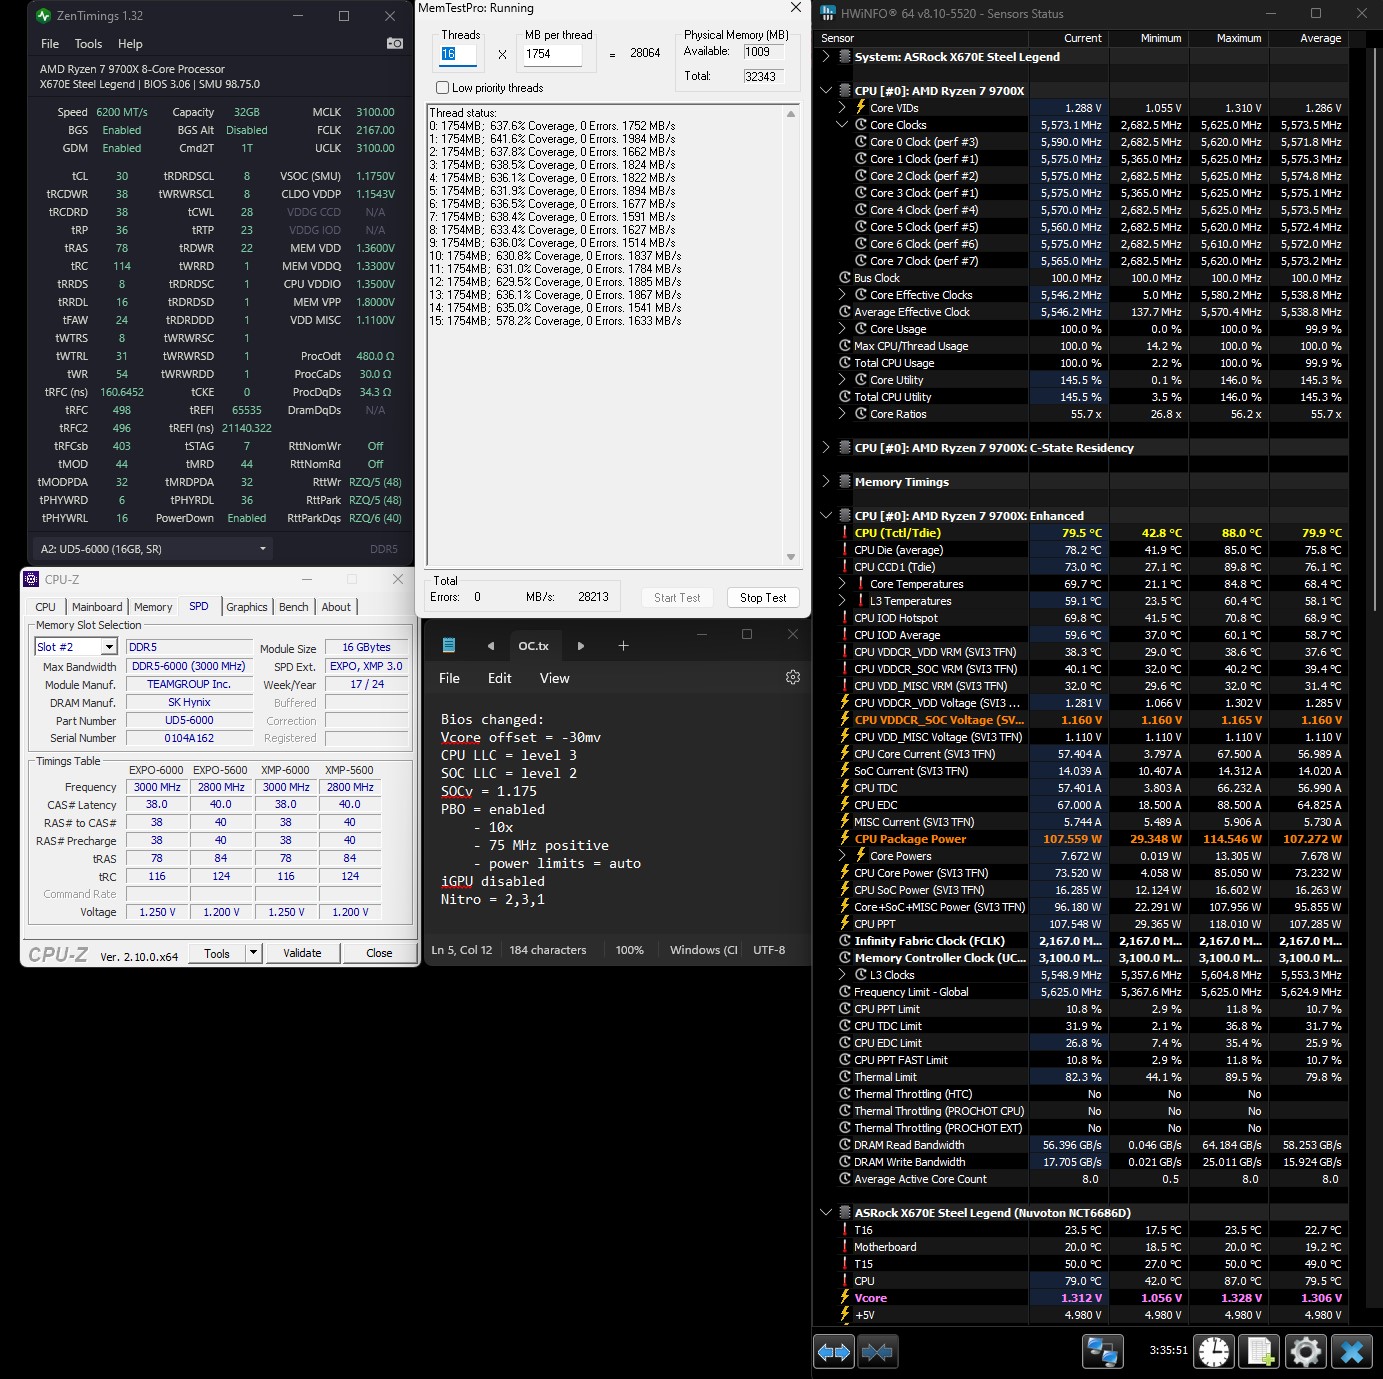Open HWiNFO remote network monitoring icon
The image size is (1383, 1379).
(1103, 1352)
